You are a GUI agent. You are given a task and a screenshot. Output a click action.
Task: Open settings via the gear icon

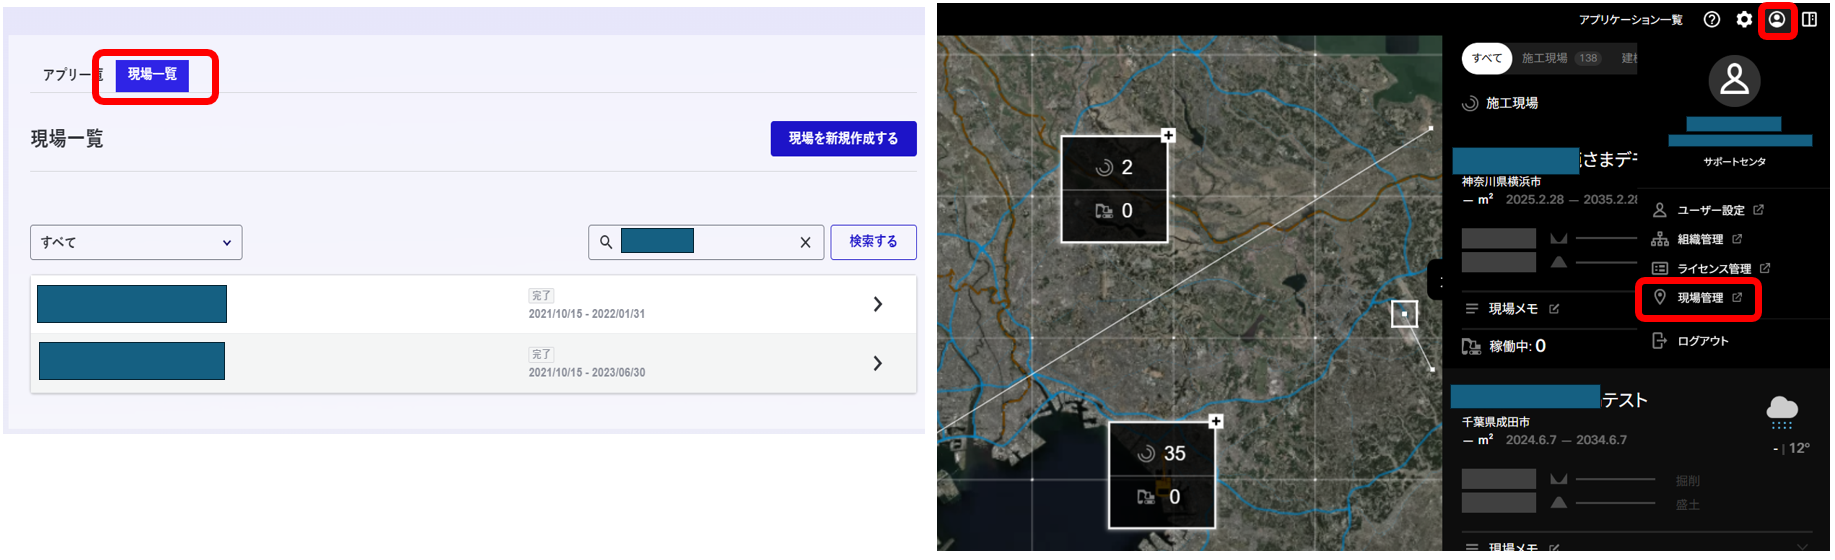[x=1744, y=19]
